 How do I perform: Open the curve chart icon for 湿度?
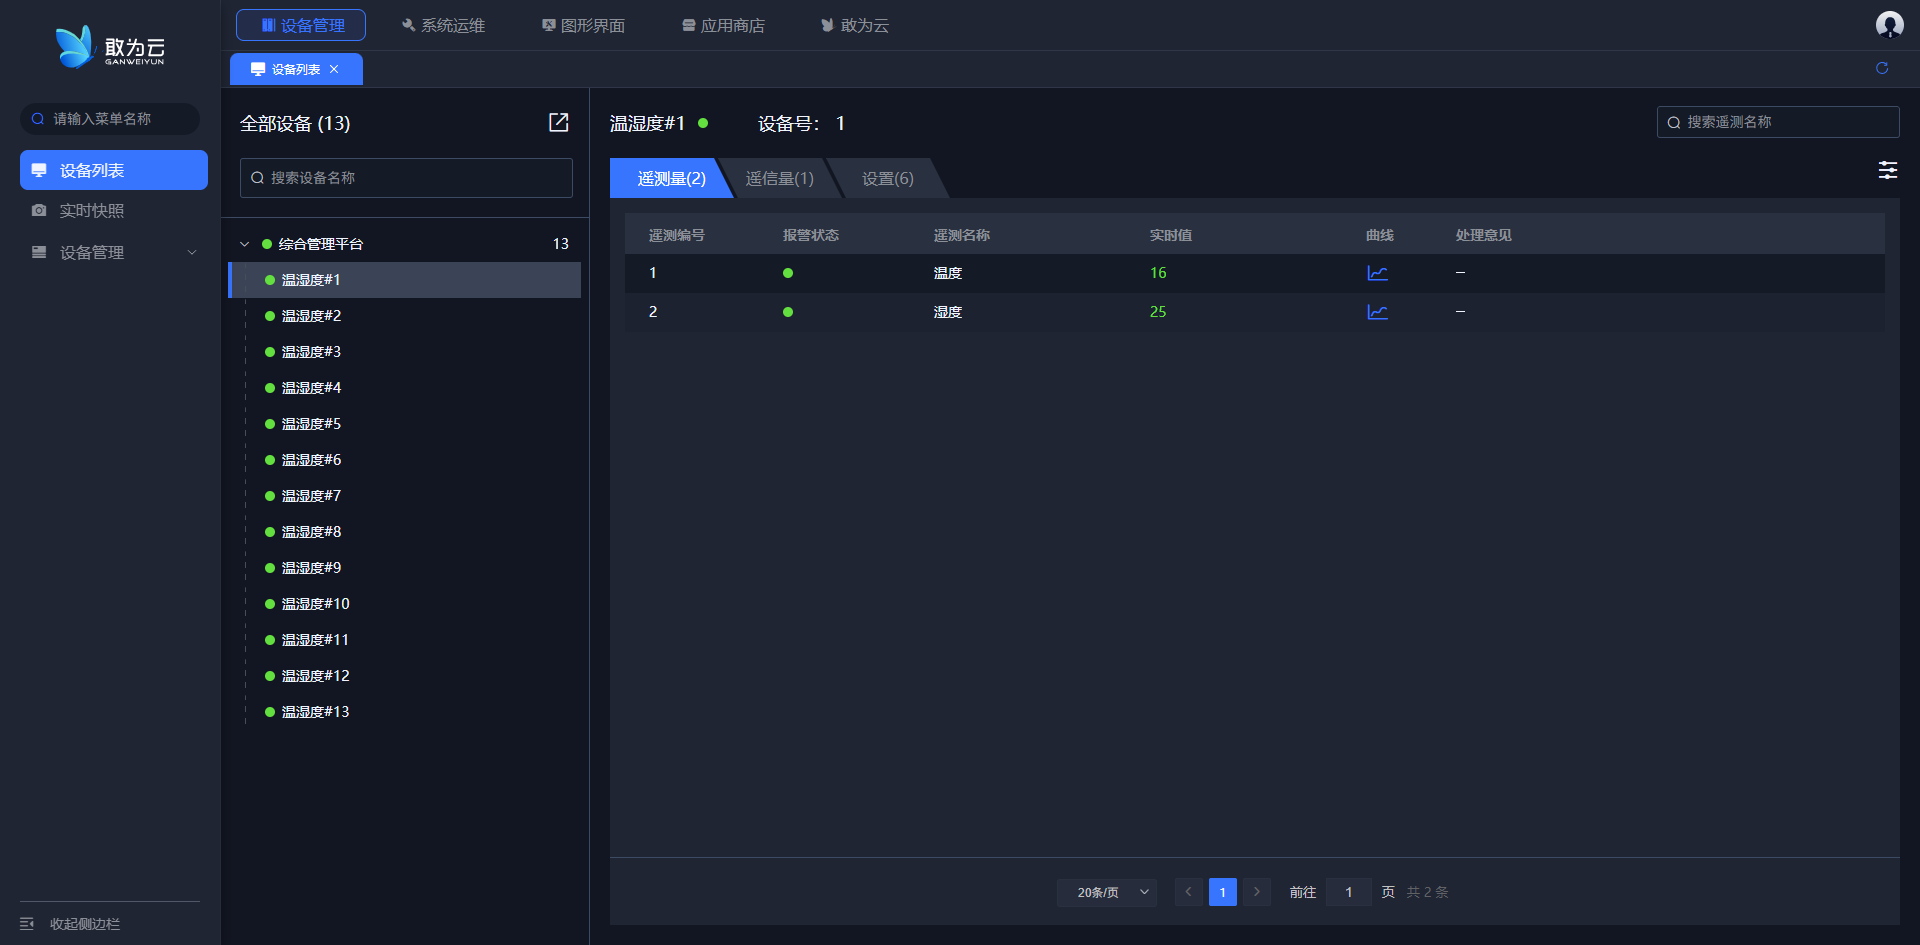point(1377,312)
